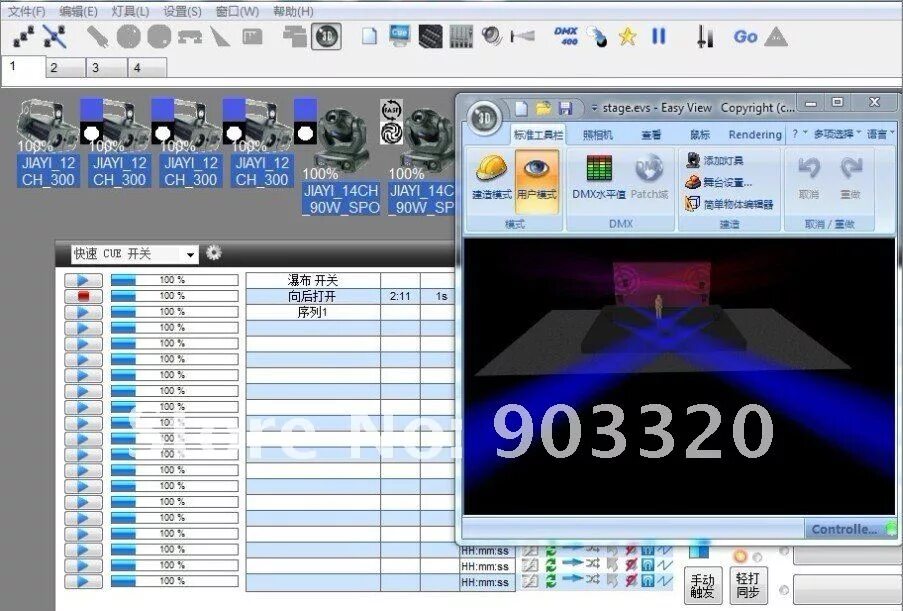Select the line shape tool in the toolbar

click(97, 37)
